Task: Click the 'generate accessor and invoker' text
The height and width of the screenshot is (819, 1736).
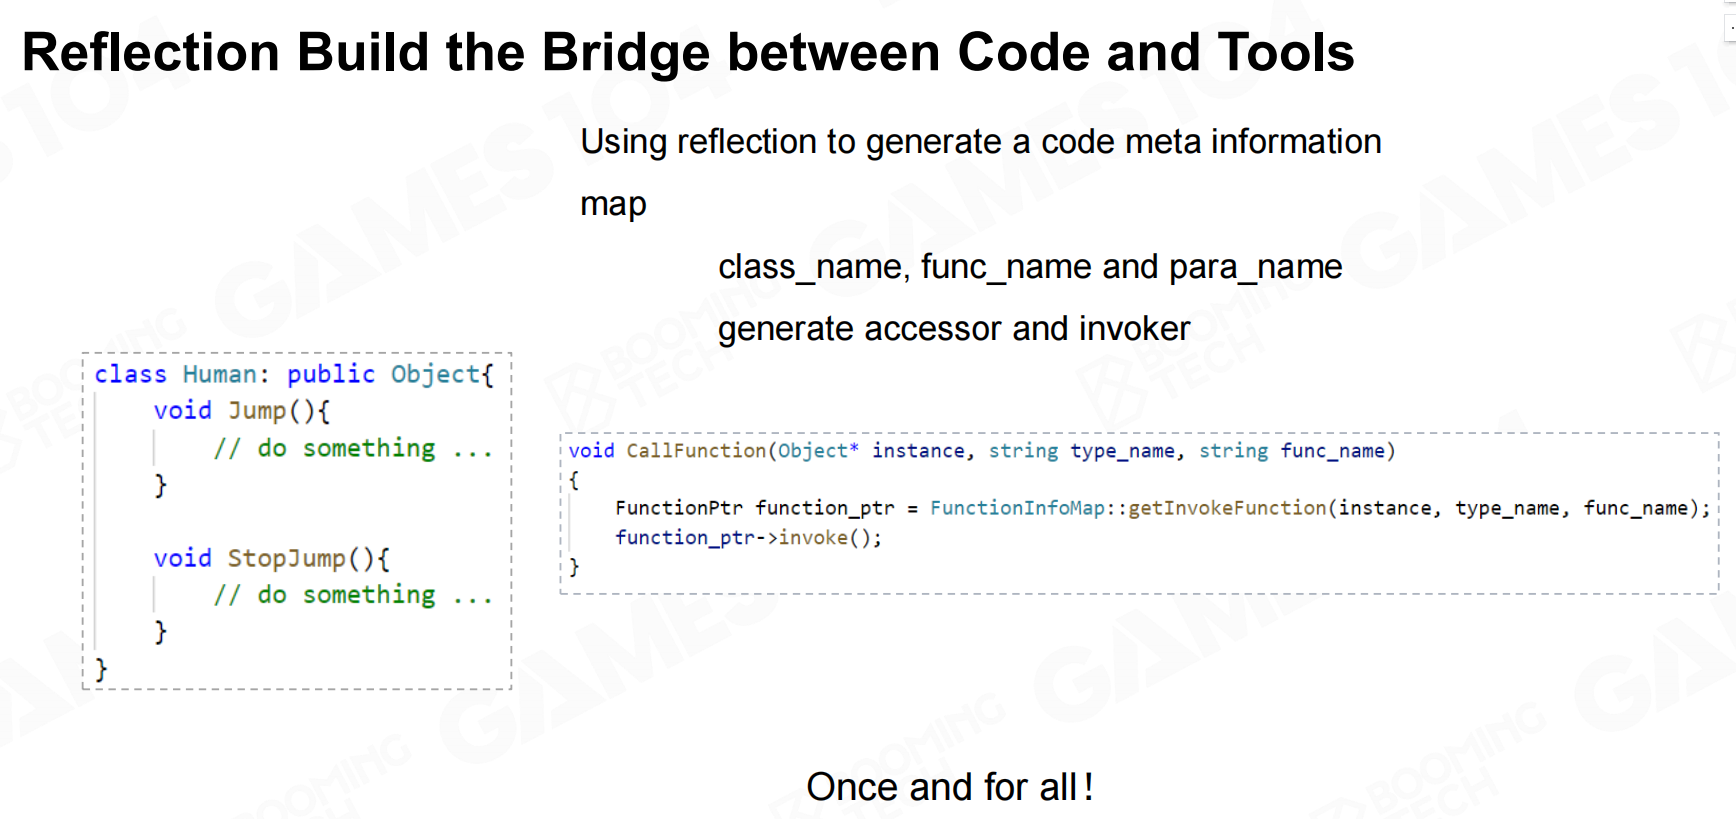Action: pos(954,329)
